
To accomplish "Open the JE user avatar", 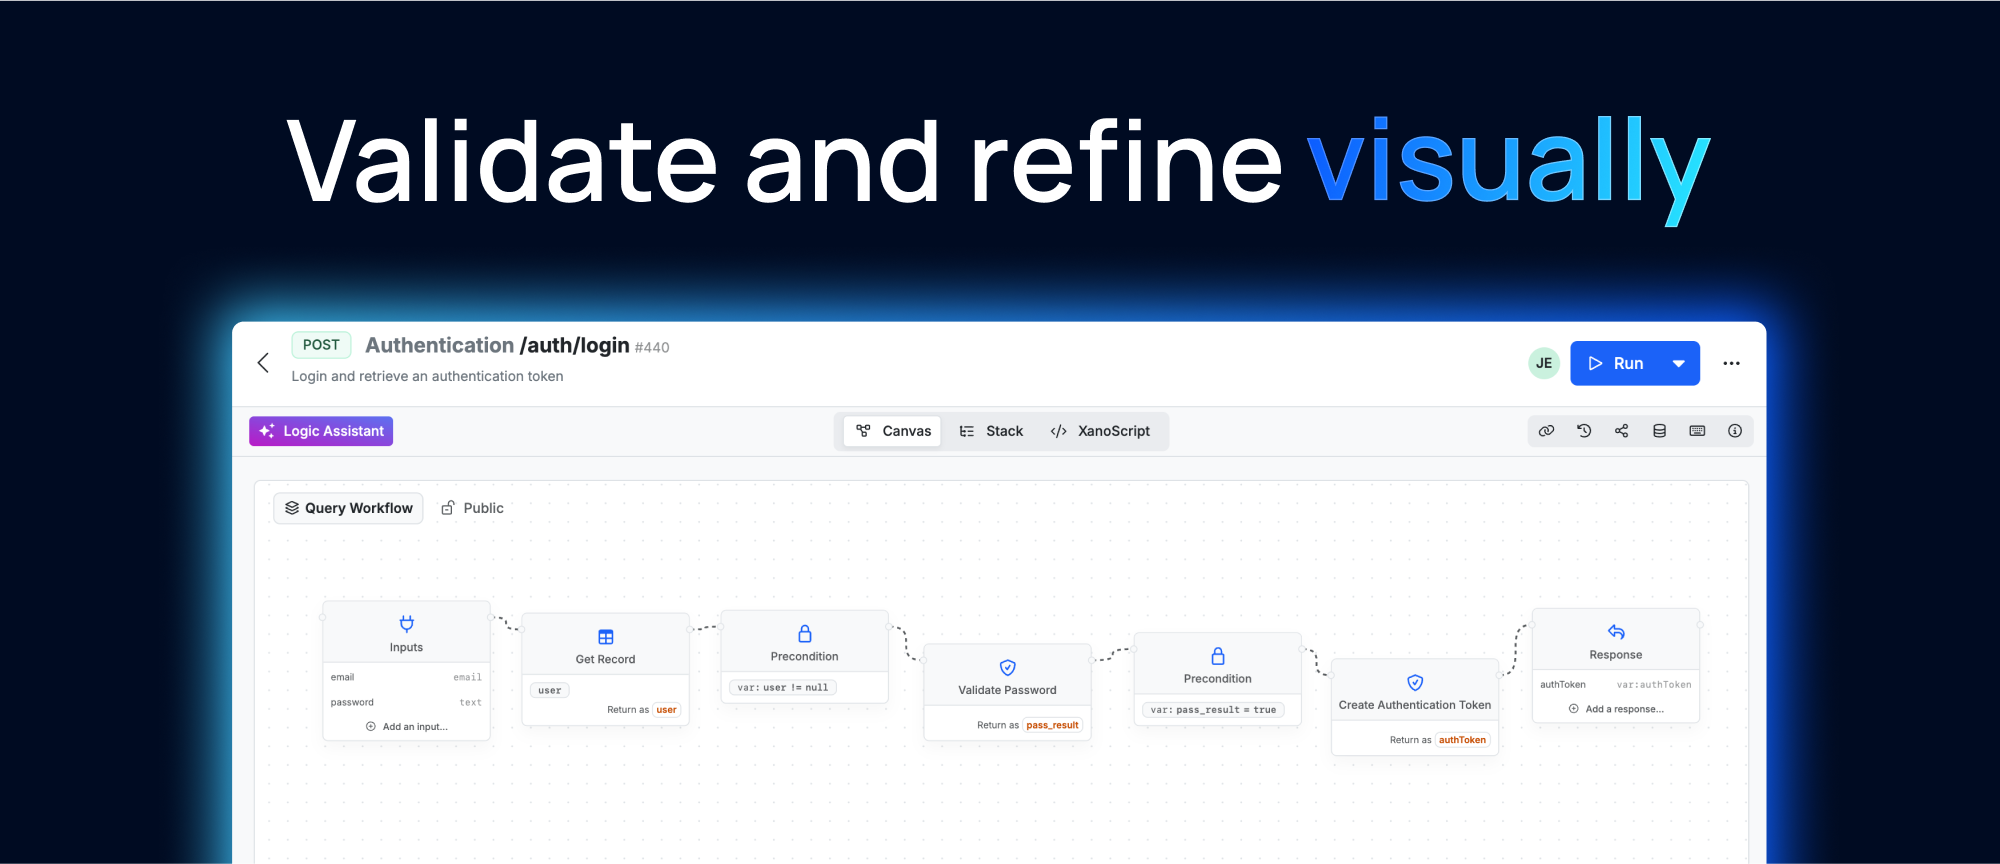I will coord(1544,363).
